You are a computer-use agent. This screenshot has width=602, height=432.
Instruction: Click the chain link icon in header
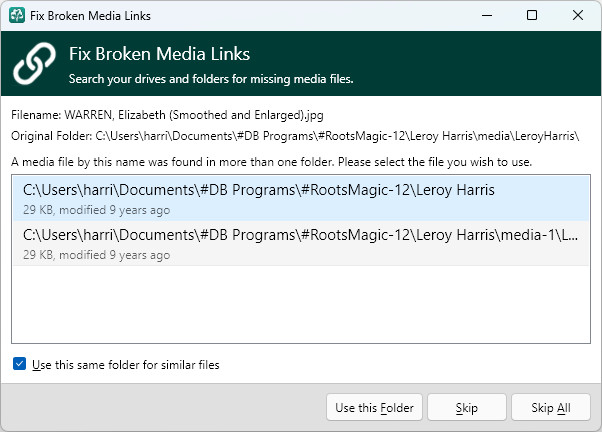point(35,63)
